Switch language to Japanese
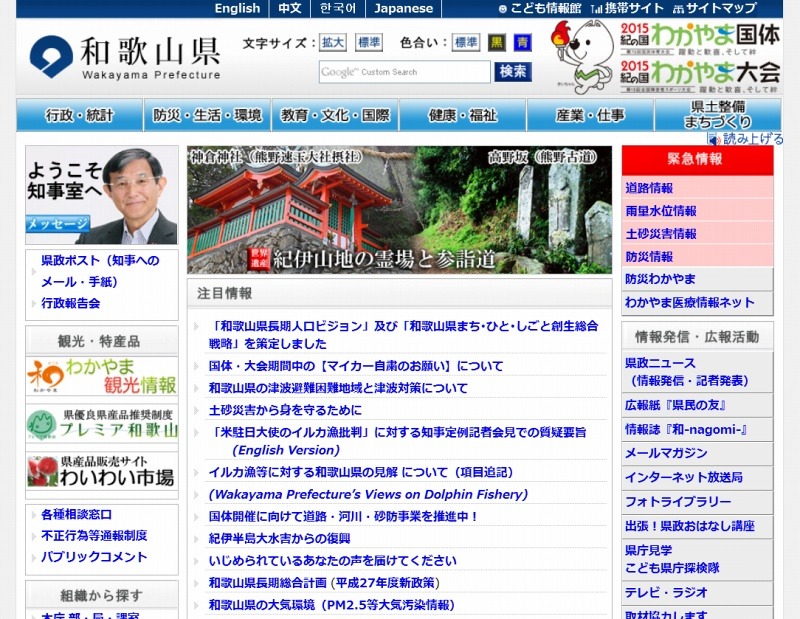 coord(403,9)
